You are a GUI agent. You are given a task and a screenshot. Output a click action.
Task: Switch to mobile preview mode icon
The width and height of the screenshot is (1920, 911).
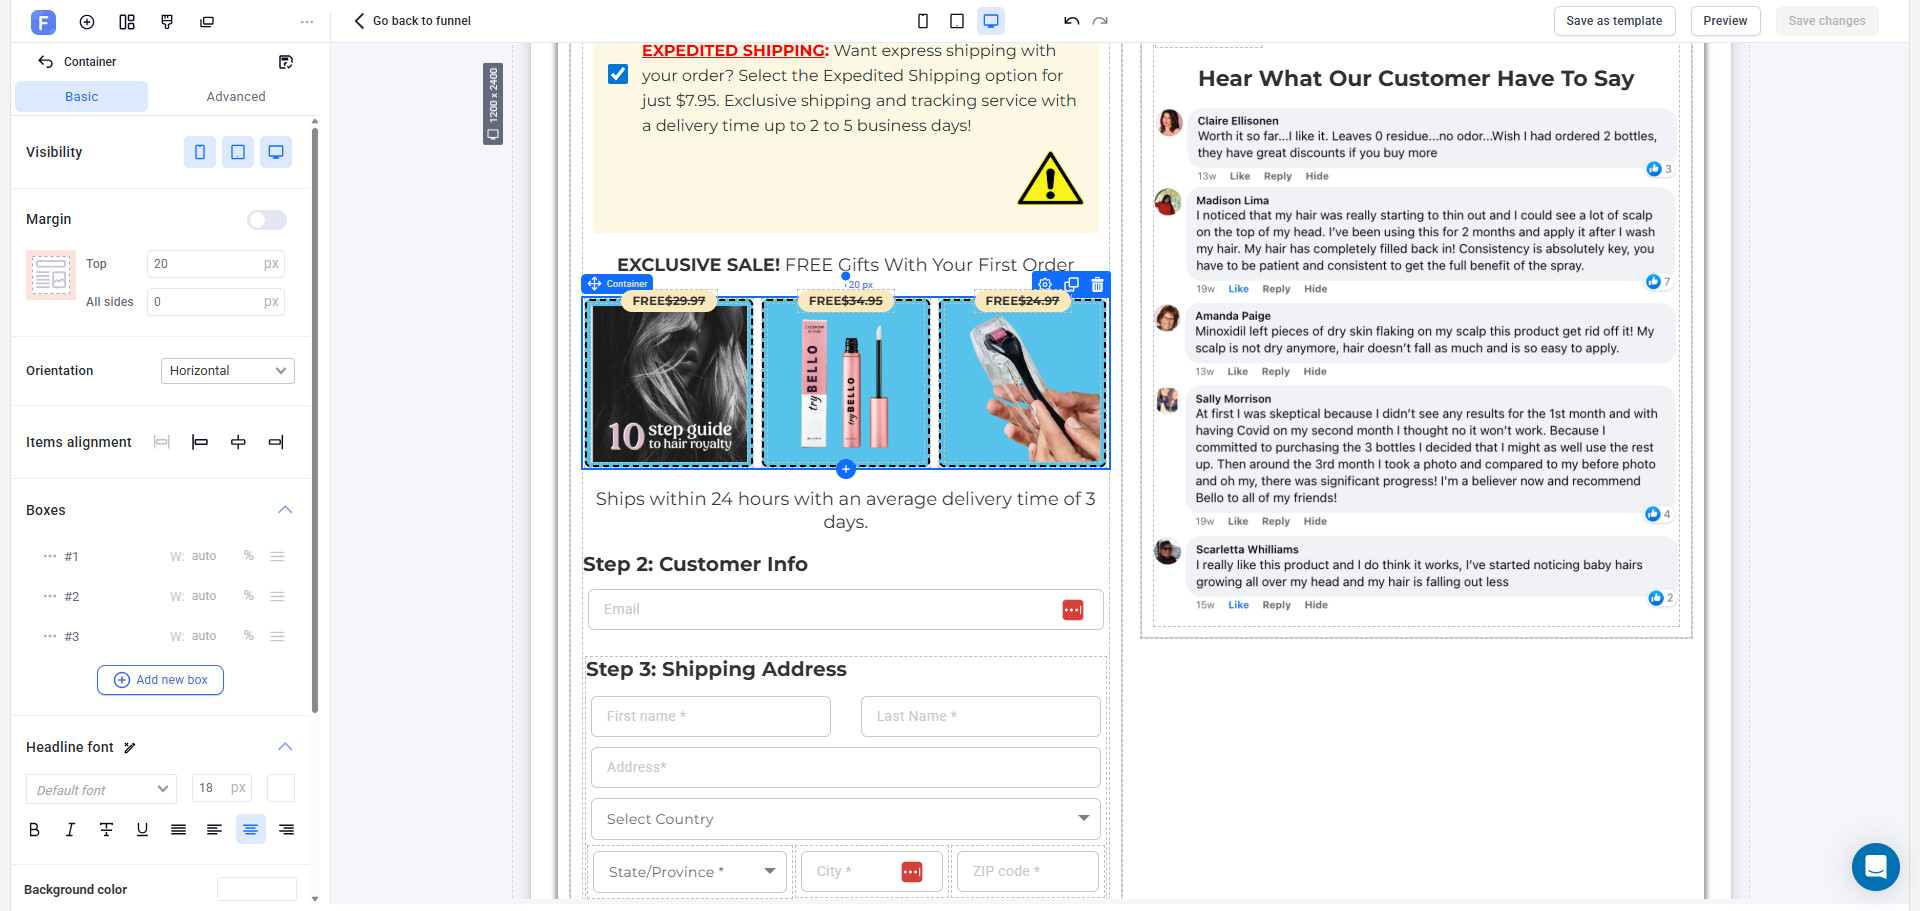point(922,21)
